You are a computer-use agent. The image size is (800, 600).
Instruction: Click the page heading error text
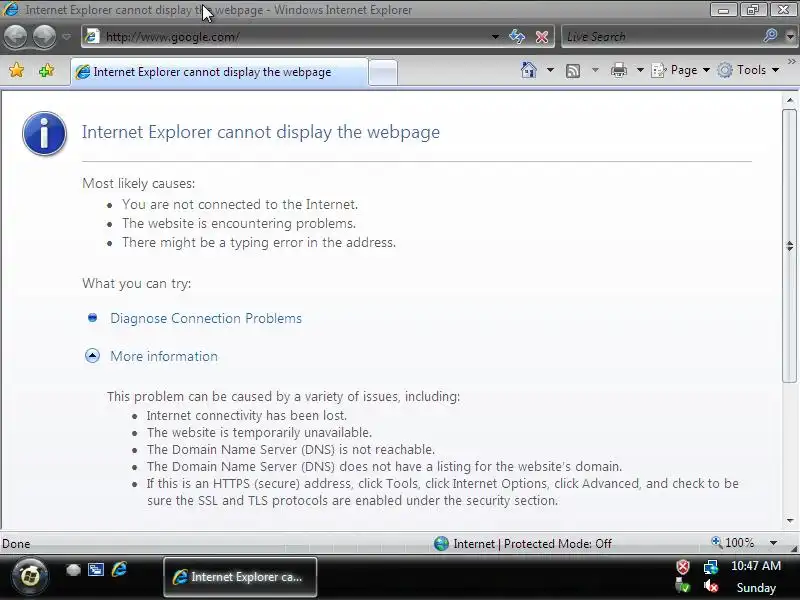(x=261, y=132)
